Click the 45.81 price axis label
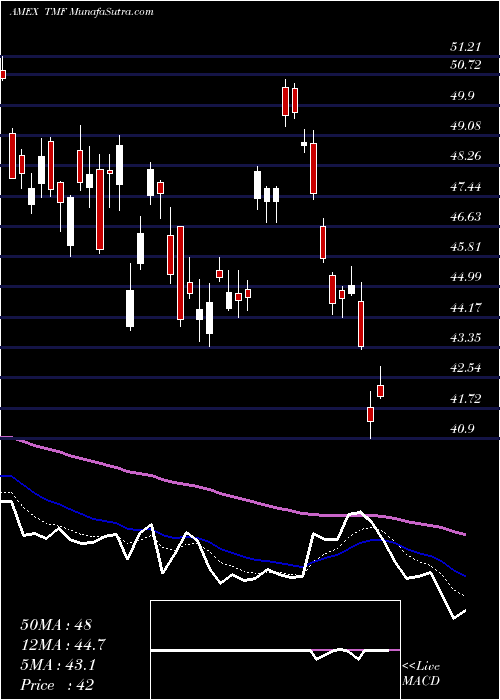The height and width of the screenshot is (700, 500). [x=466, y=246]
